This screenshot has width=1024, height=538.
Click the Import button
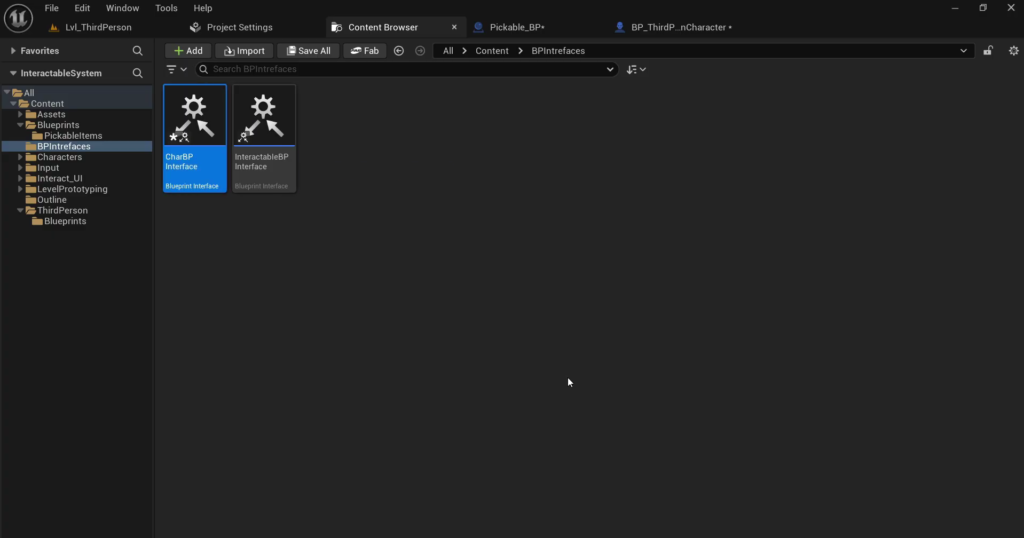[x=244, y=51]
